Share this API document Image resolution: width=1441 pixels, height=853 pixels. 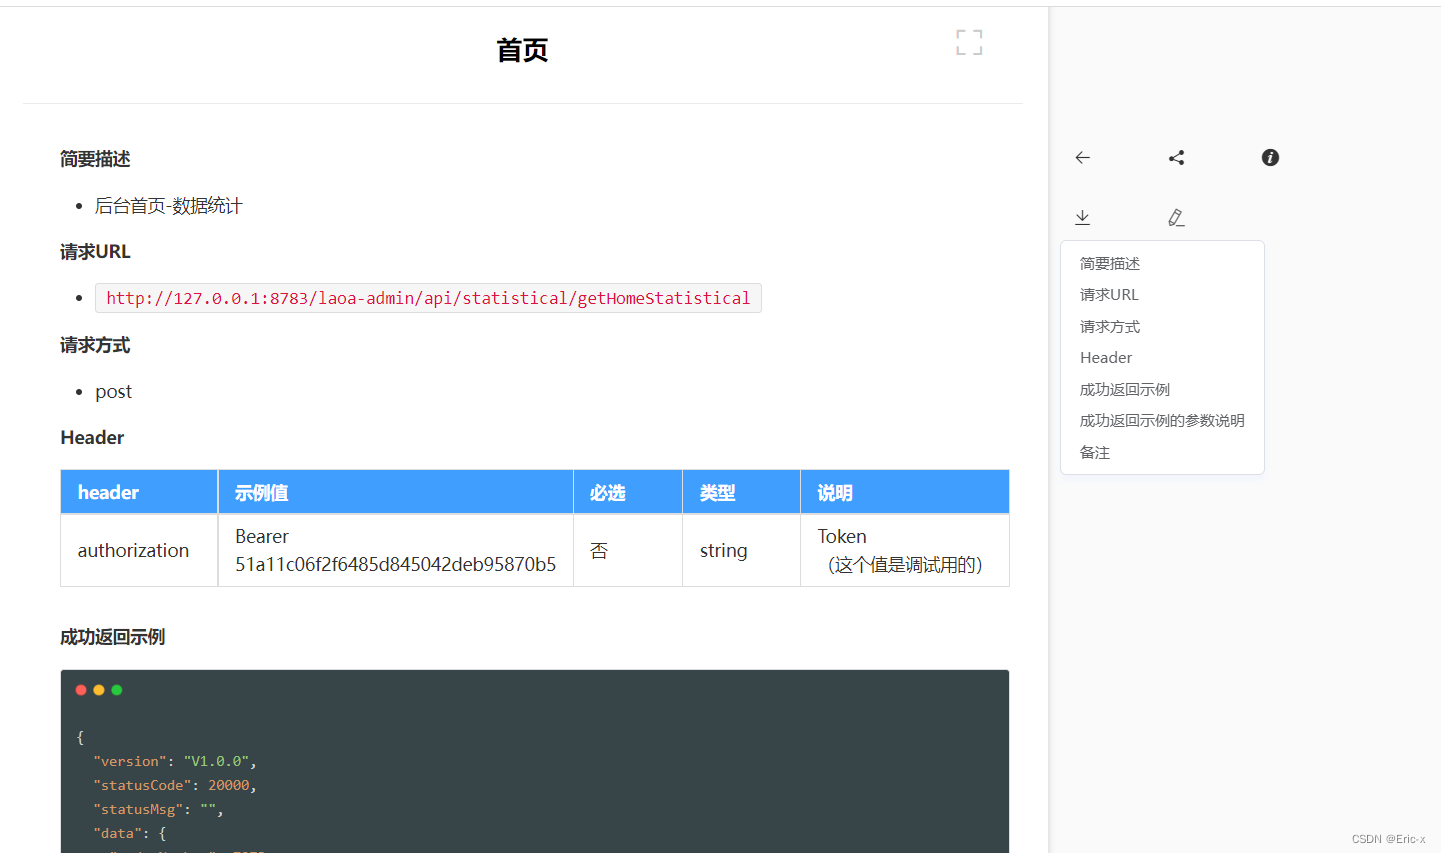[x=1176, y=157]
